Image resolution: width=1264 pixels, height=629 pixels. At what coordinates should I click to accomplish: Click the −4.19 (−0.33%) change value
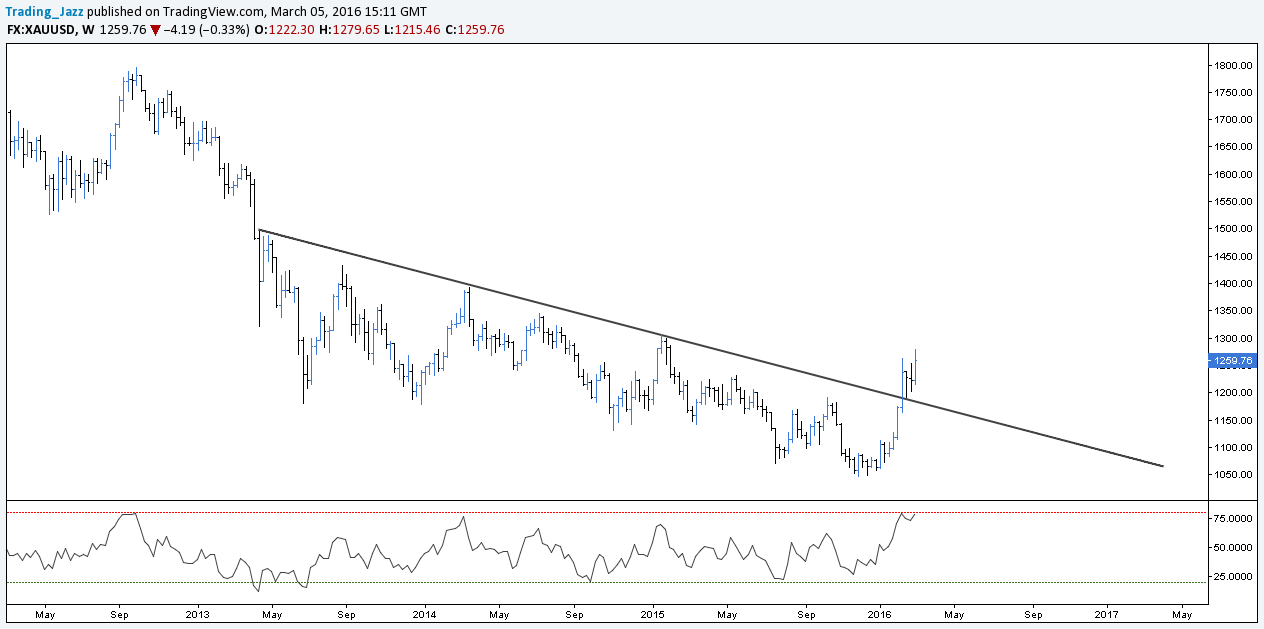(208, 30)
